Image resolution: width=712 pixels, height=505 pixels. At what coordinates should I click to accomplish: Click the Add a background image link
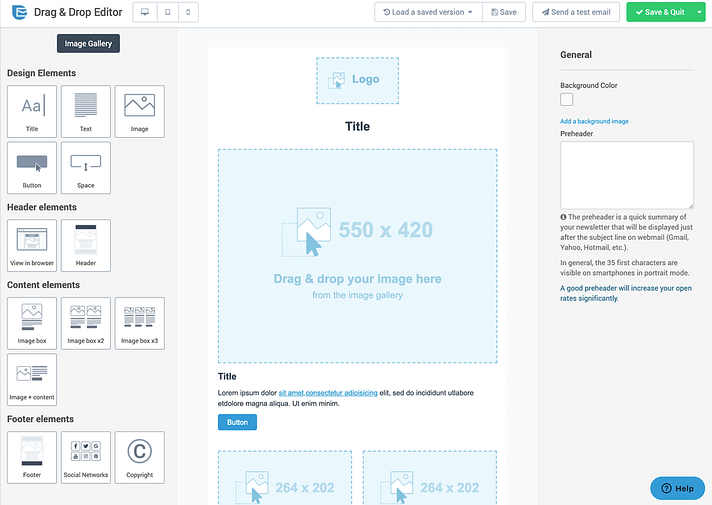pyautogui.click(x=594, y=121)
